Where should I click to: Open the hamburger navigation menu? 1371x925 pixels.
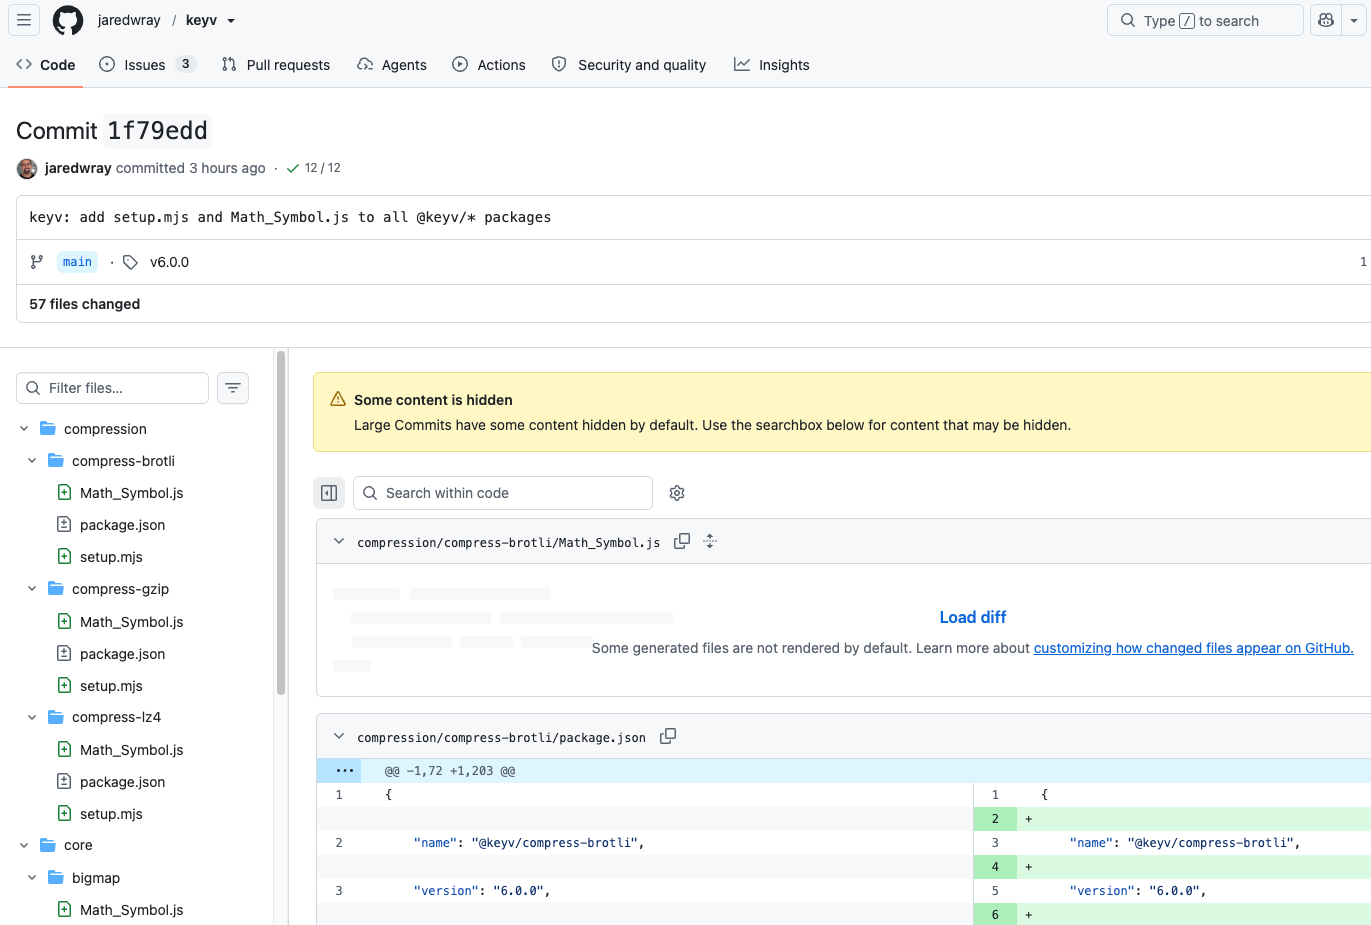(x=24, y=20)
